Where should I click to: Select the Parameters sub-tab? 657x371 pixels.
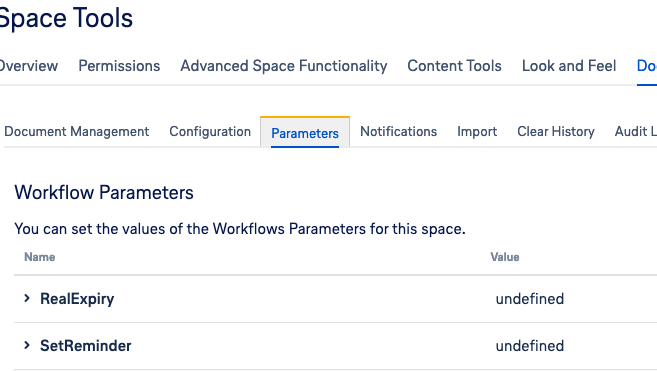click(305, 133)
